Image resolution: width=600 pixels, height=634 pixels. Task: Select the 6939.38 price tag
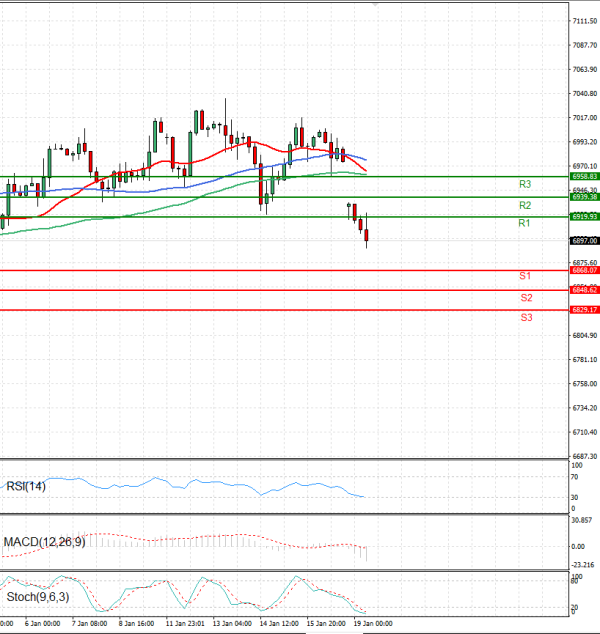click(x=584, y=197)
